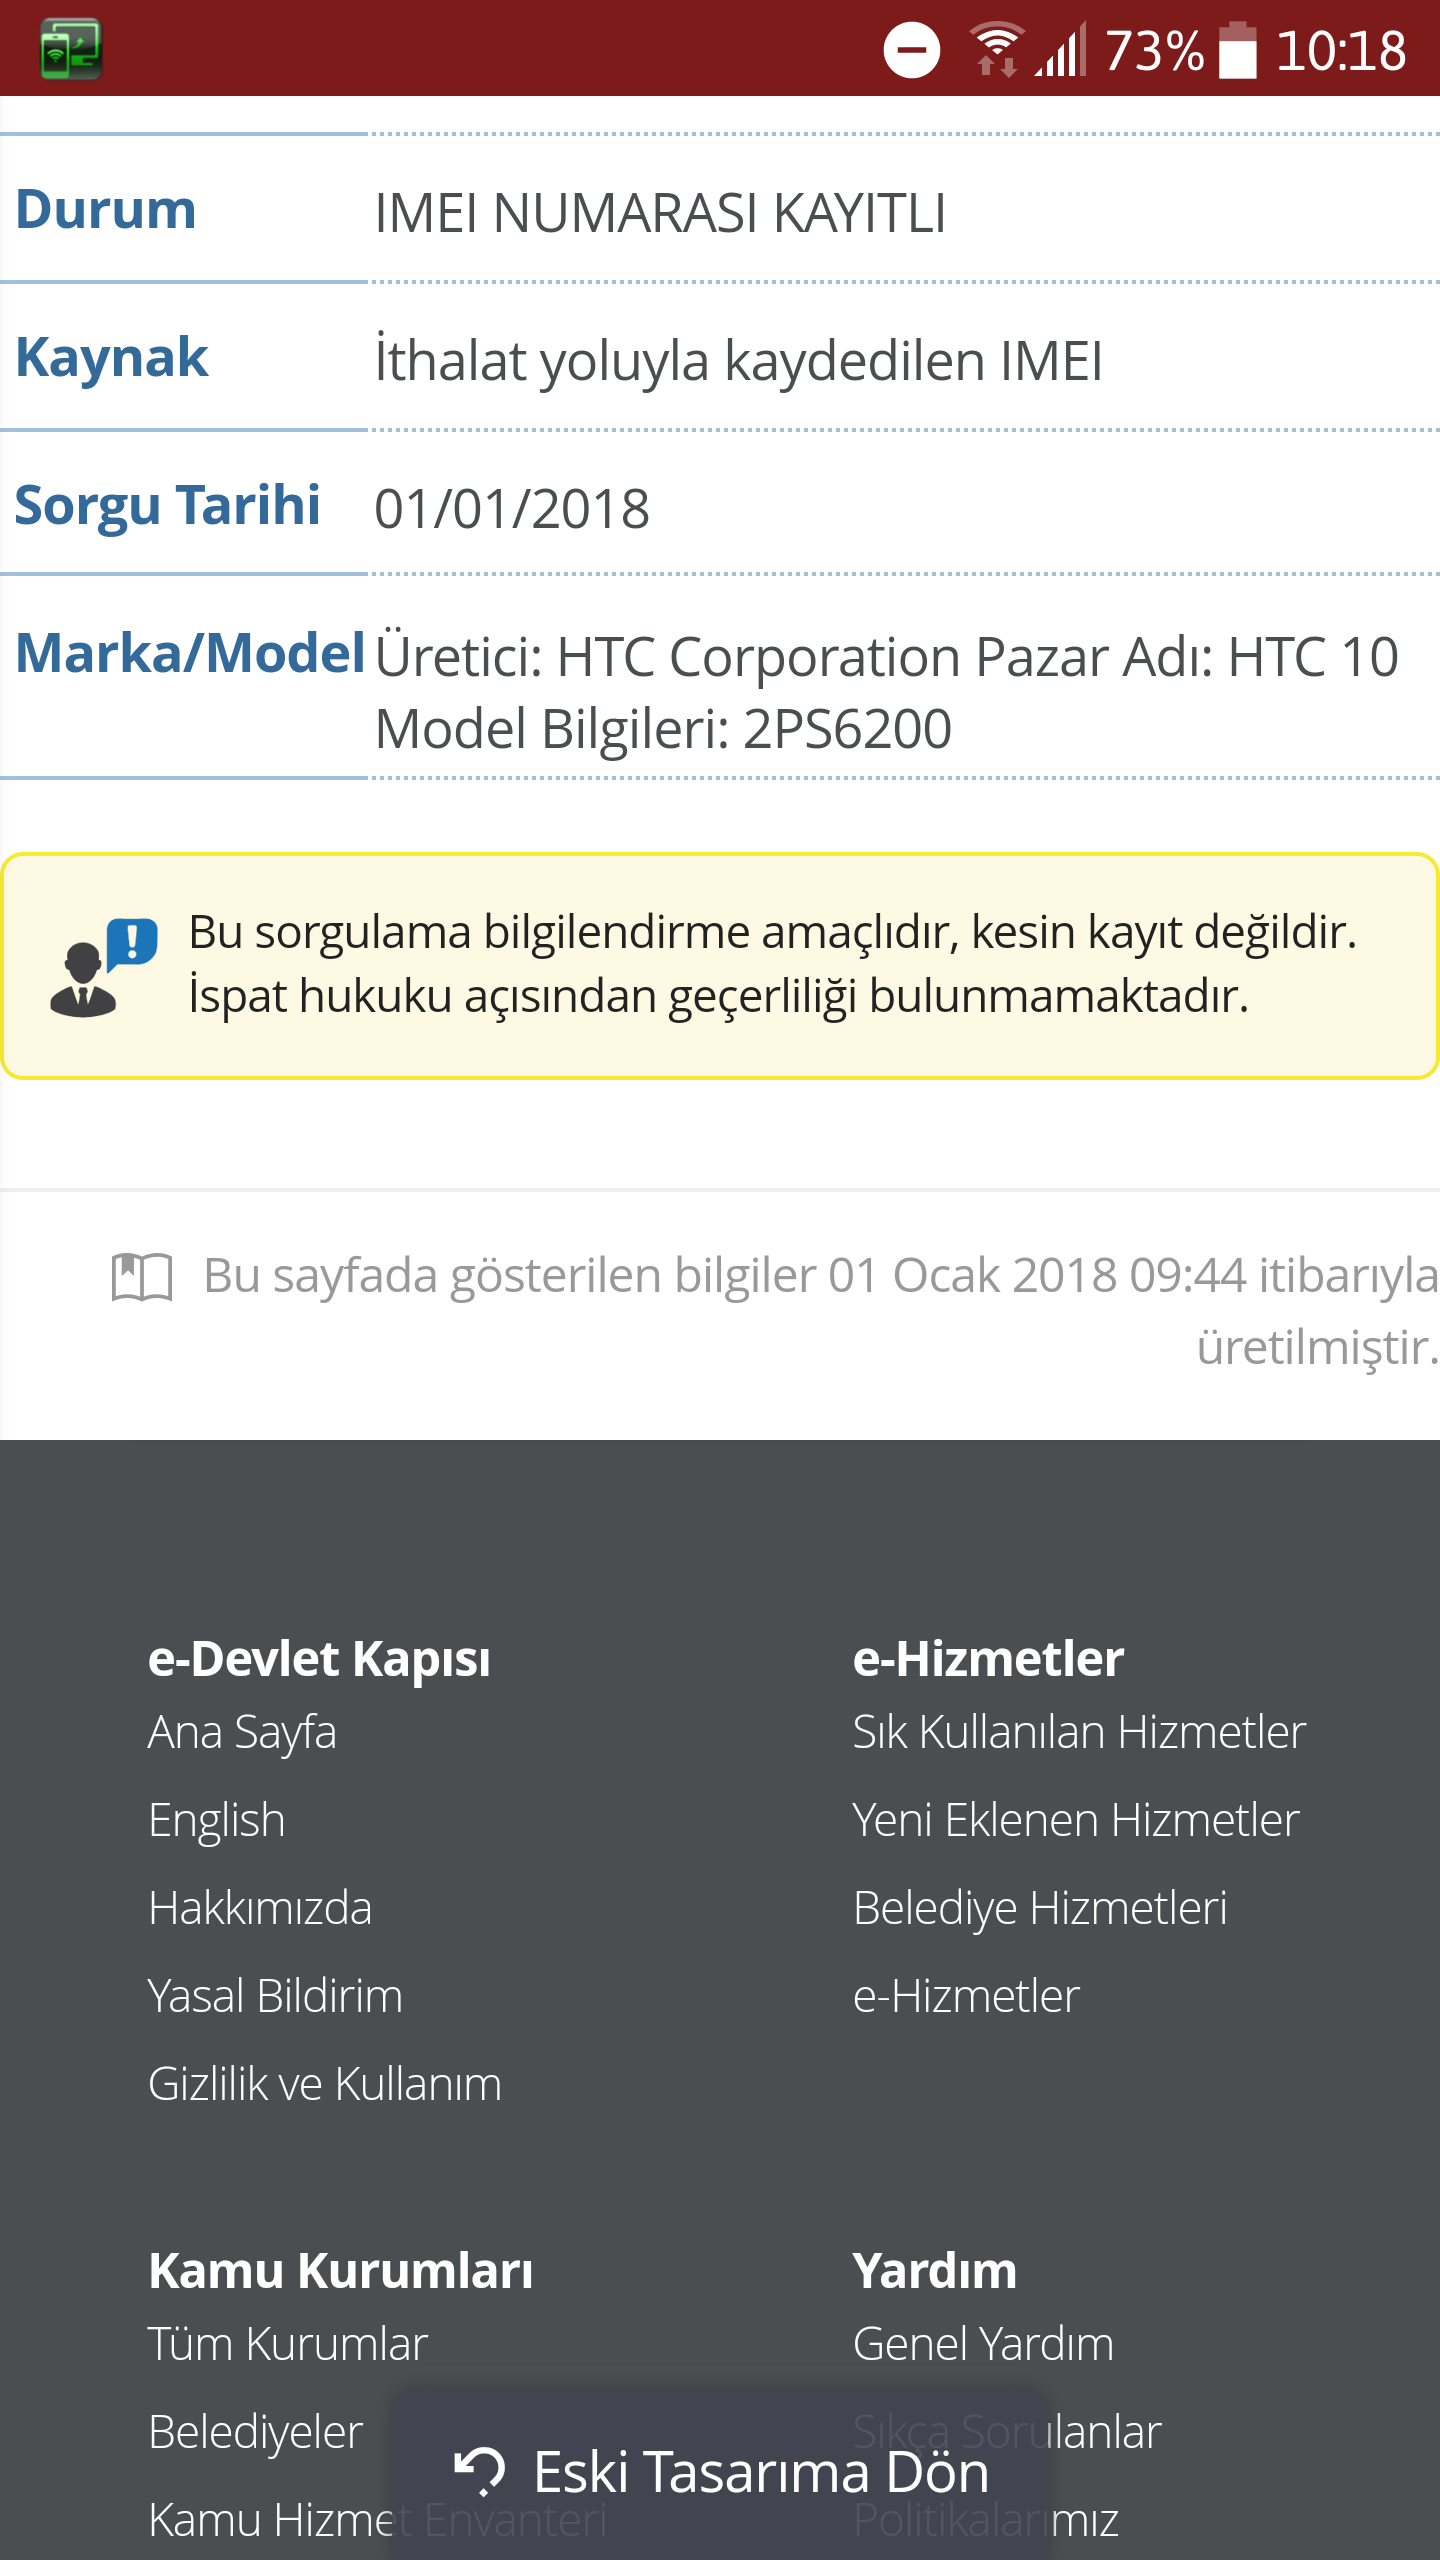Open the Hakkımızda link
The width and height of the screenshot is (1440, 2560).
coord(260,1908)
